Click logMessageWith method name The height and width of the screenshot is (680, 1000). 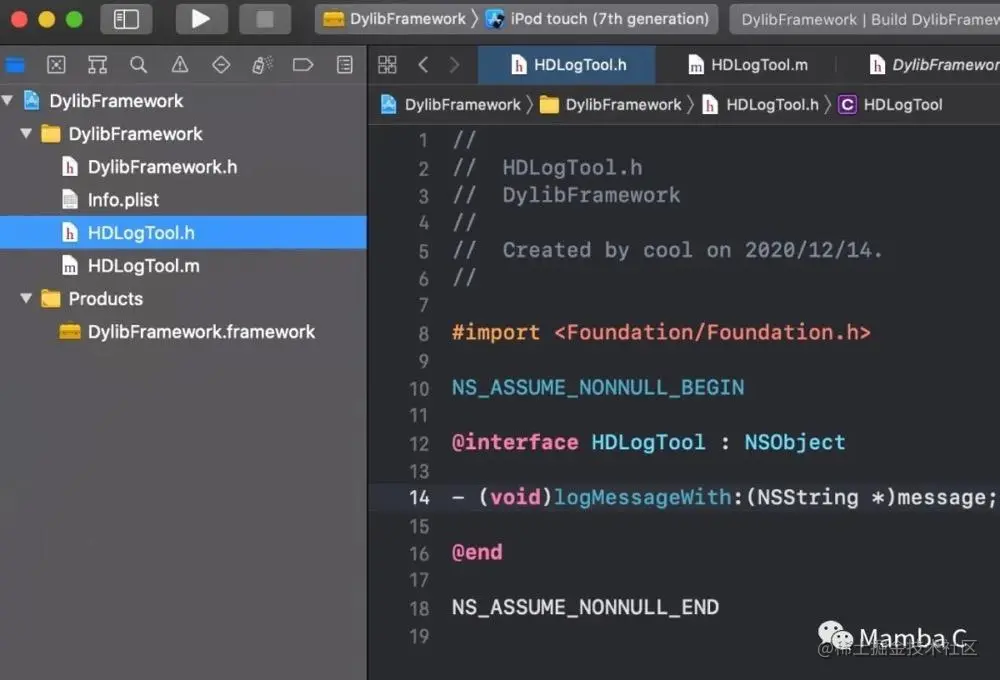(x=642, y=497)
